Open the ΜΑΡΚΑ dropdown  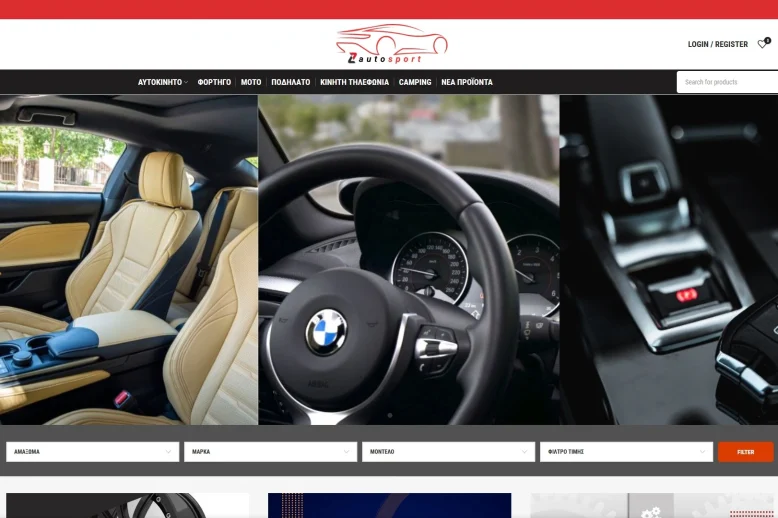pyautogui.click(x=270, y=452)
